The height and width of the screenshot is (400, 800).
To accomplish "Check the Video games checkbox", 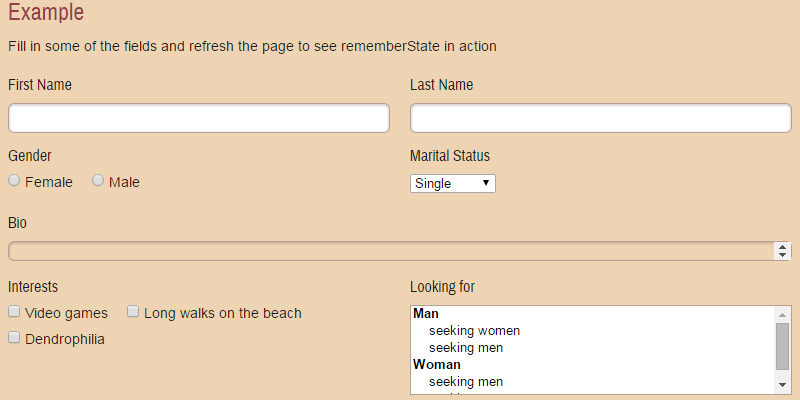I will point(14,312).
